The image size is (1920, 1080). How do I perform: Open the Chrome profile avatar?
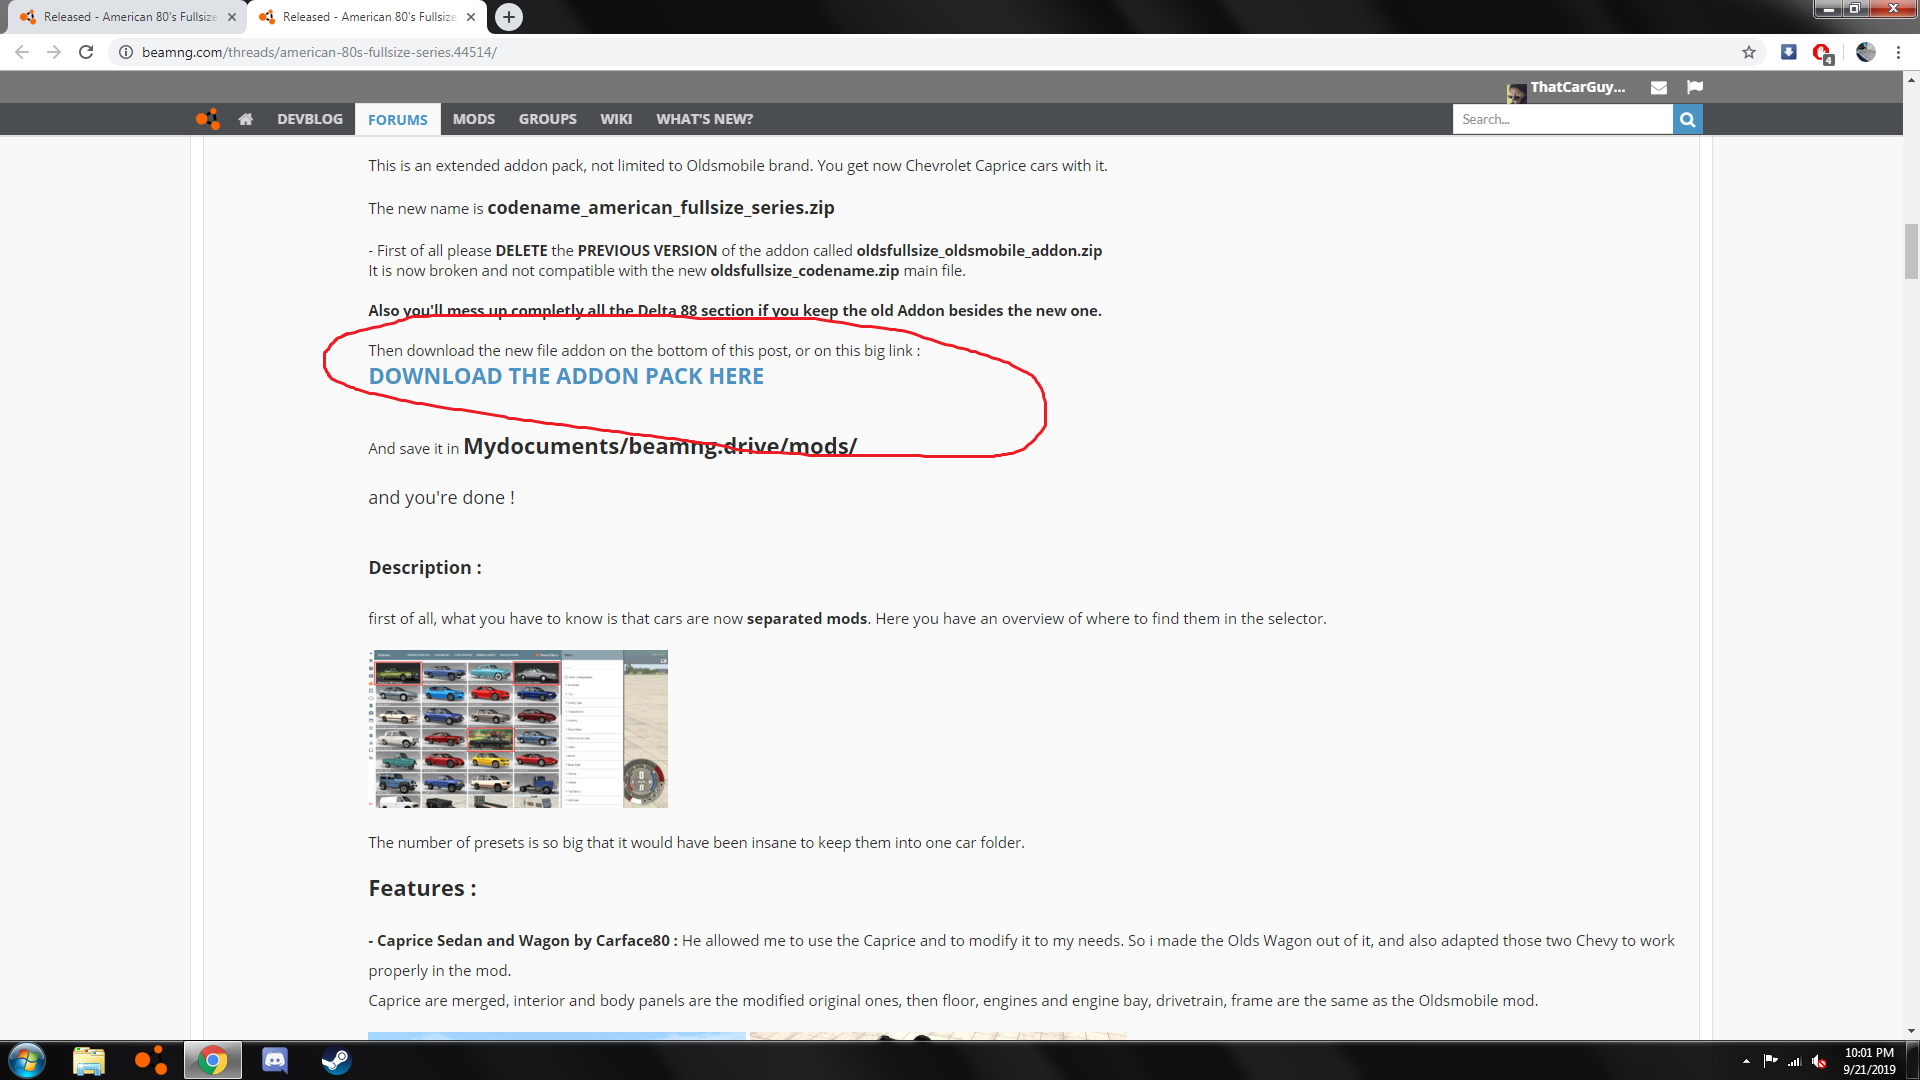coord(1866,52)
